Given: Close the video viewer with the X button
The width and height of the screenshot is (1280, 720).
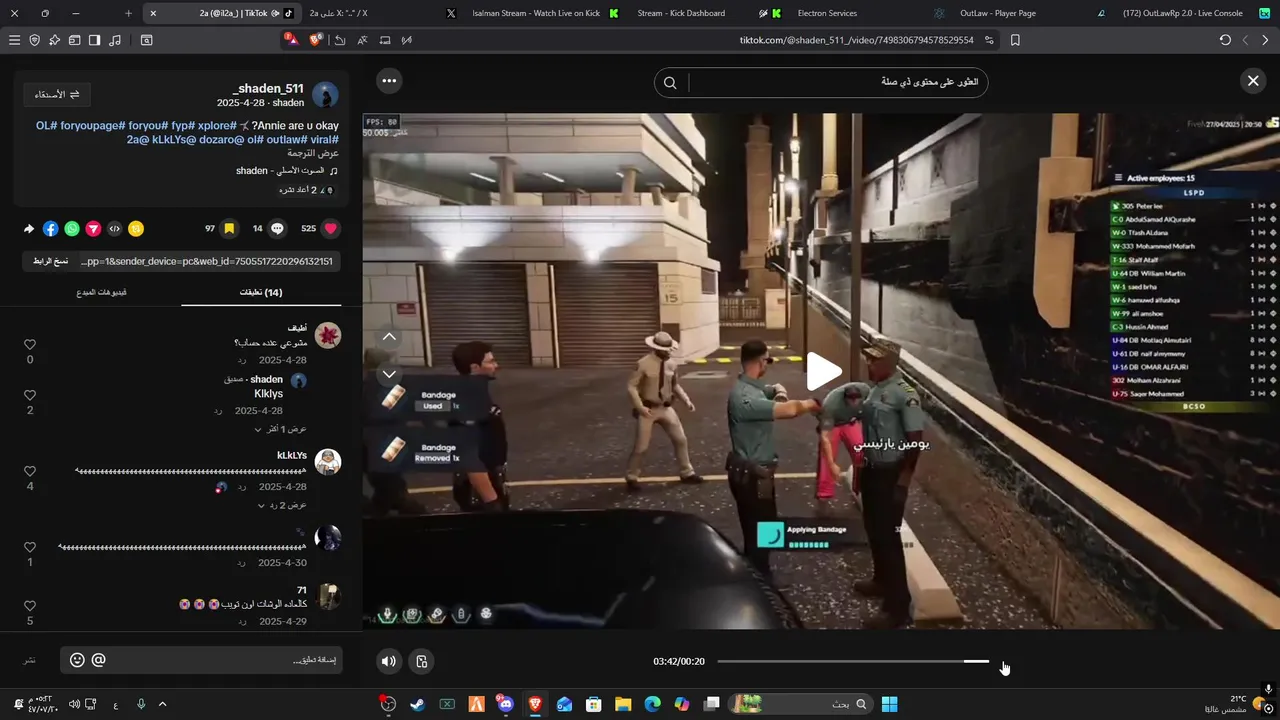Looking at the screenshot, I should (1253, 81).
